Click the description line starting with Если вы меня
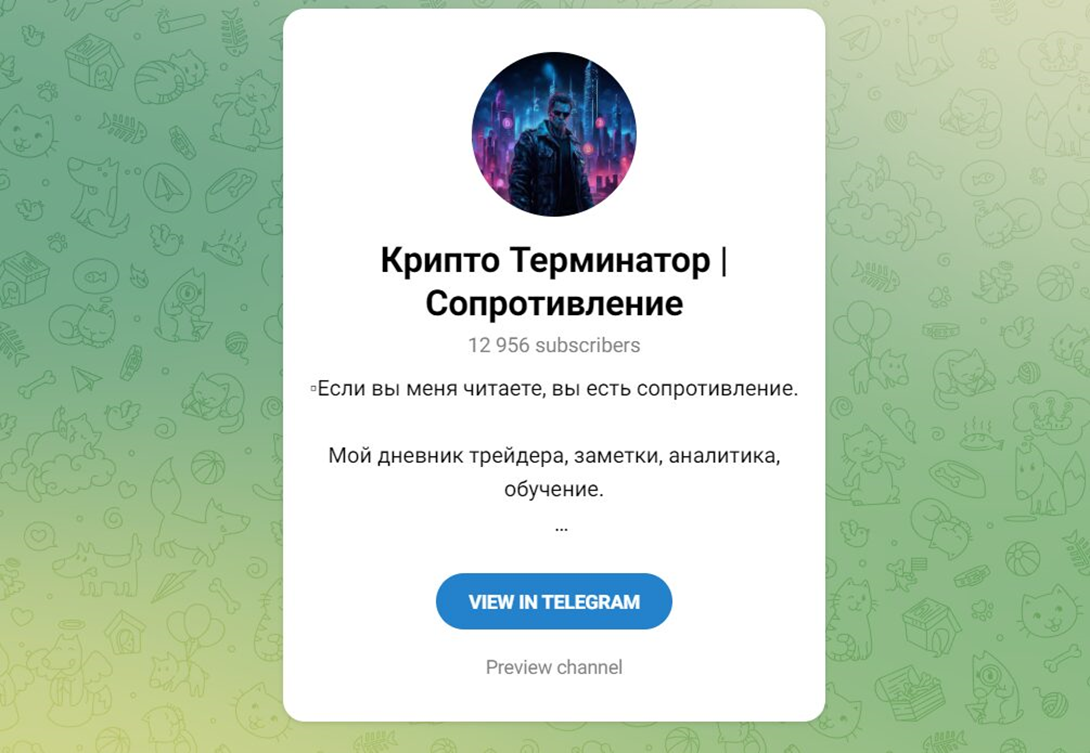Viewport: 1090px width, 753px height. coord(558,389)
